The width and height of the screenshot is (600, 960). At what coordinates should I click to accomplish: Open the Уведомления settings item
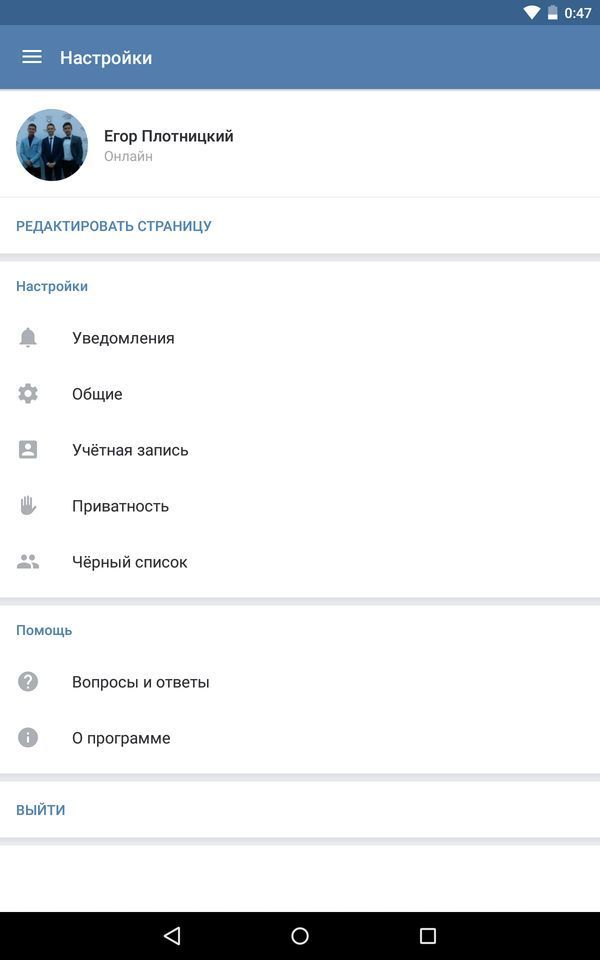[x=123, y=338]
